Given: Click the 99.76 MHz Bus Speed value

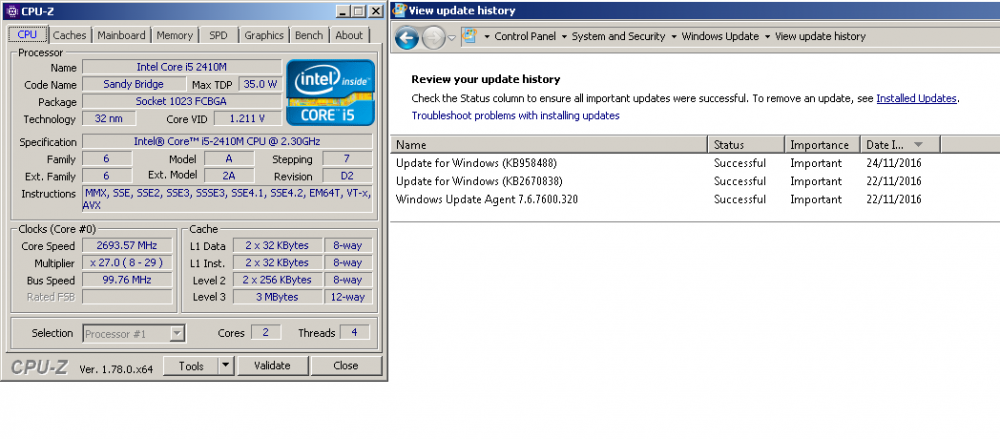Looking at the screenshot, I should pyautogui.click(x=128, y=280).
